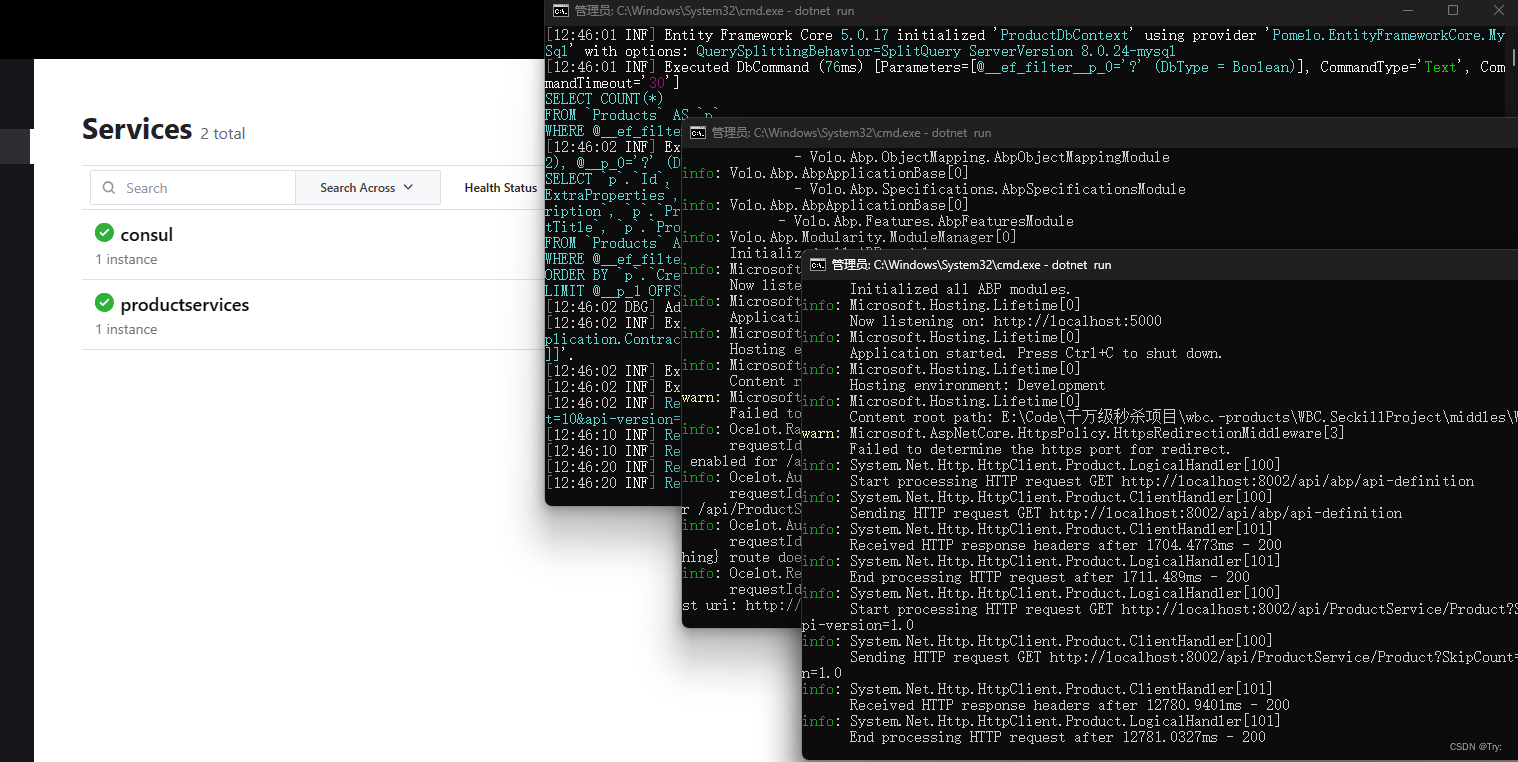Viewport: 1518px width, 762px height.
Task: Click 'Volo.Abp.ObjectMapping.AbpObjectMappingModule' line in middle console
Action: (981, 157)
